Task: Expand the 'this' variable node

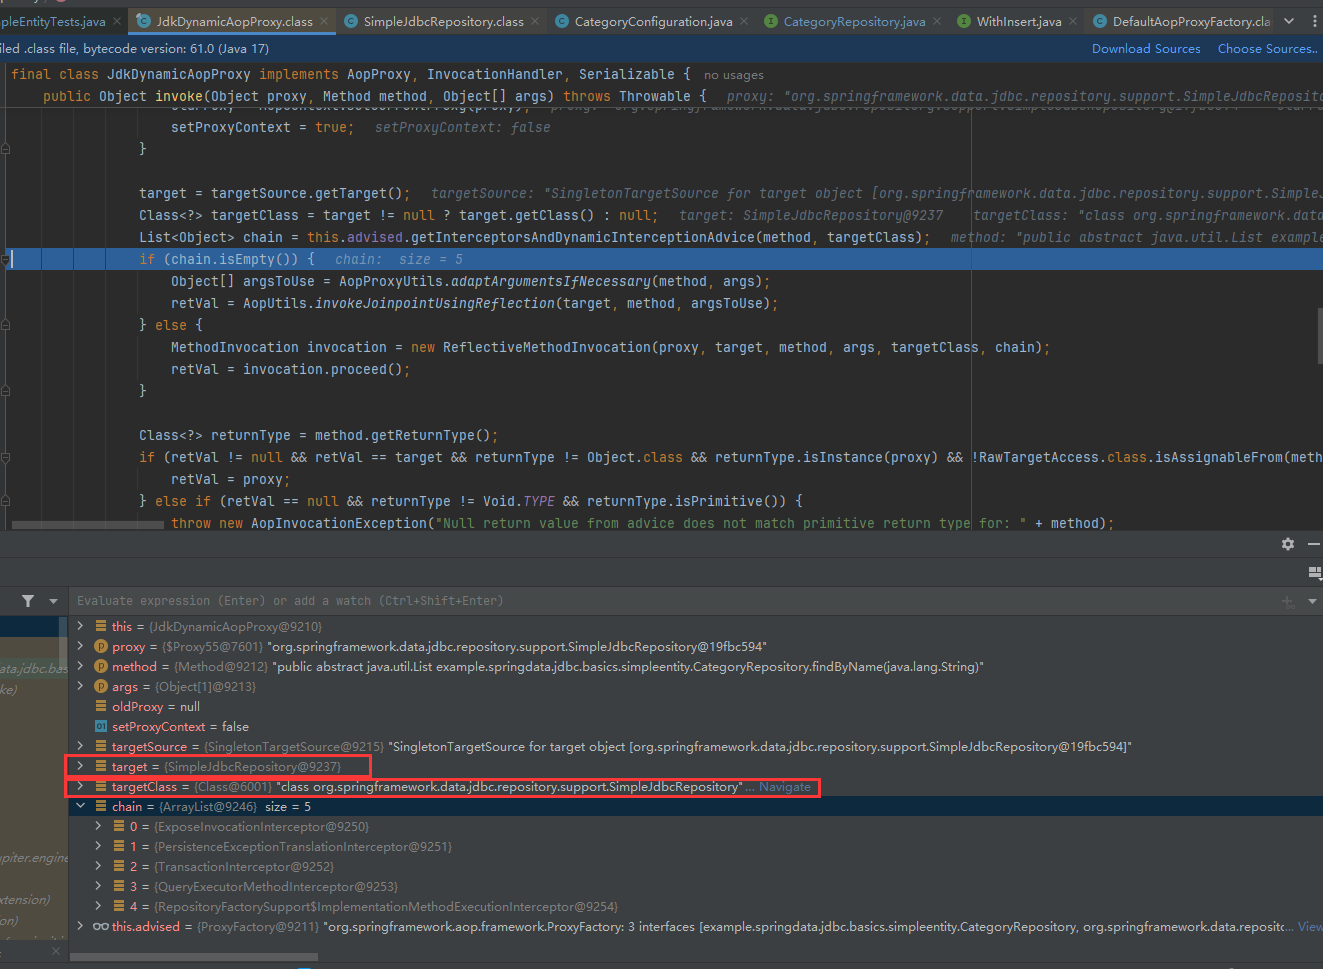Action: pyautogui.click(x=80, y=626)
